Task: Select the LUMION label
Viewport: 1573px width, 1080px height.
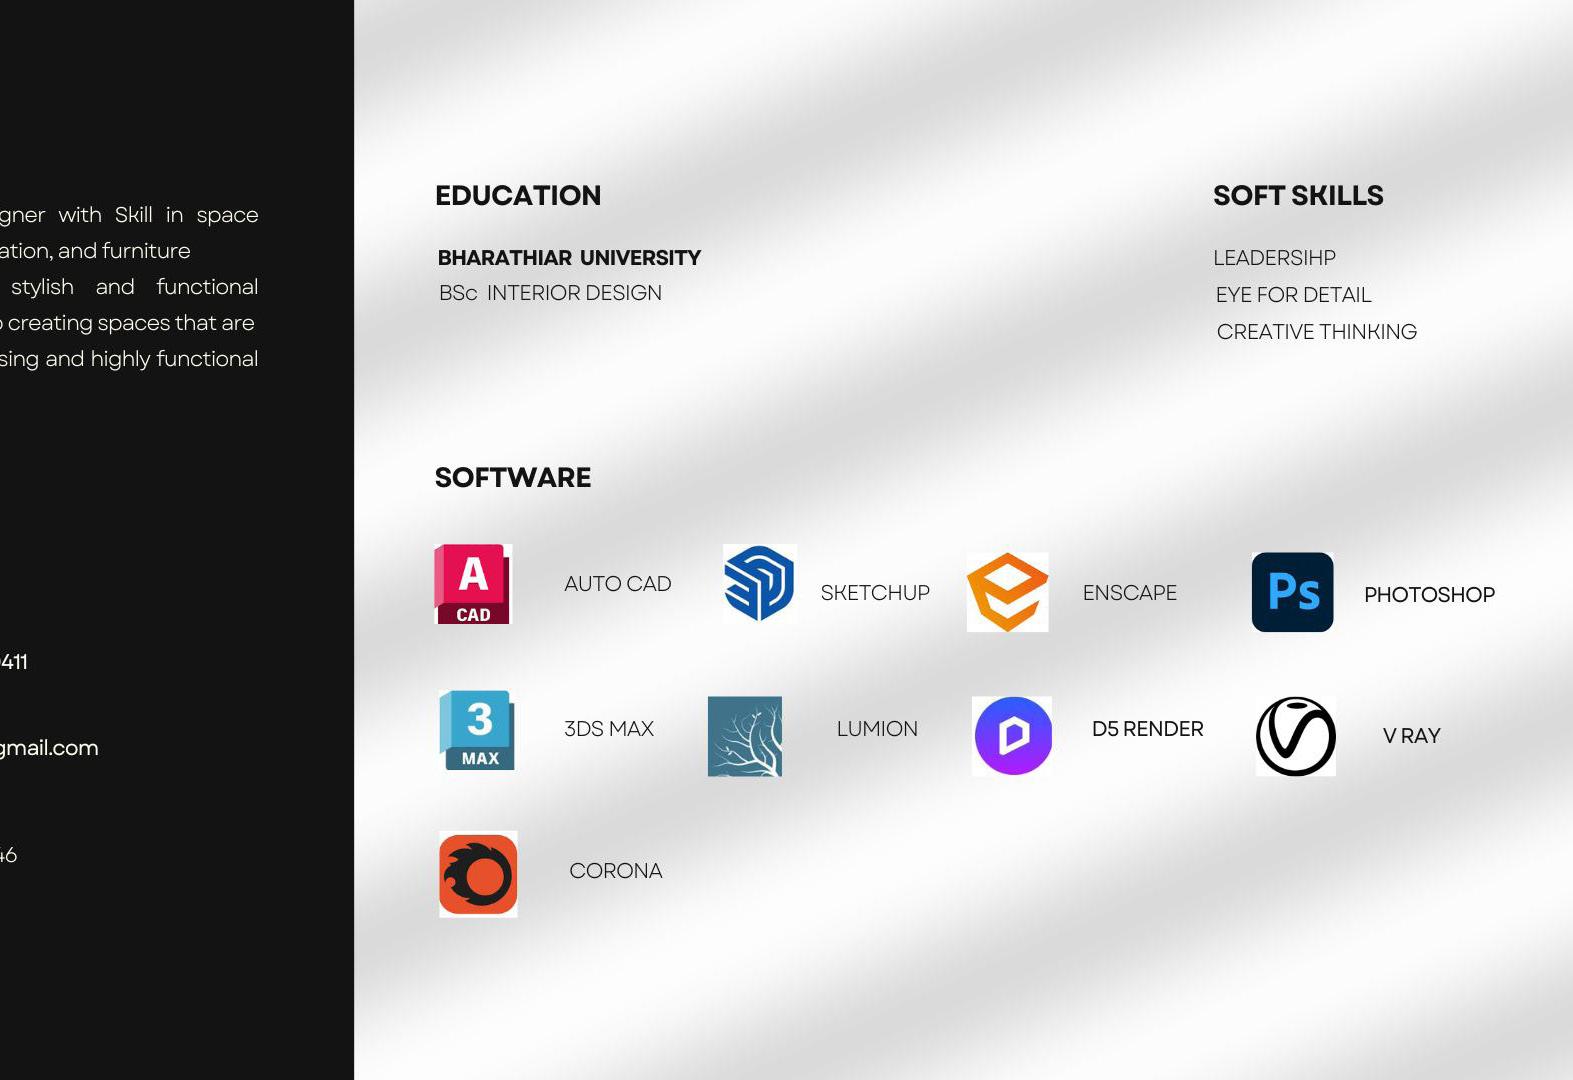Action: pyautogui.click(x=877, y=729)
